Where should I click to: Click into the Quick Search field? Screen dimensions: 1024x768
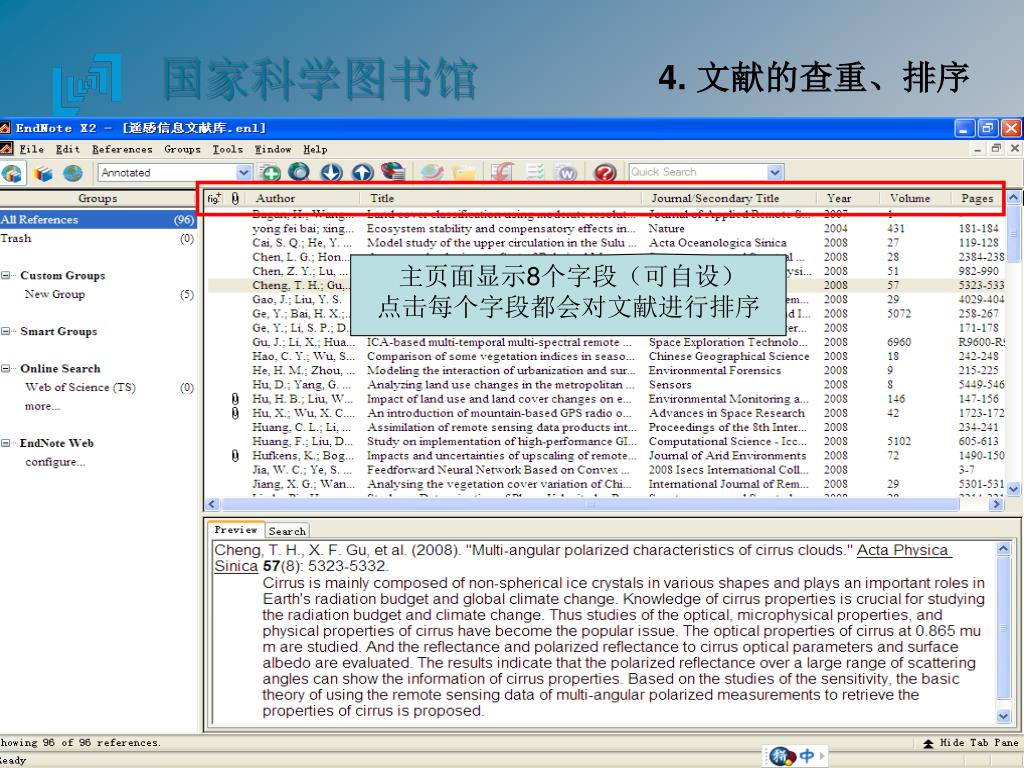tap(697, 172)
